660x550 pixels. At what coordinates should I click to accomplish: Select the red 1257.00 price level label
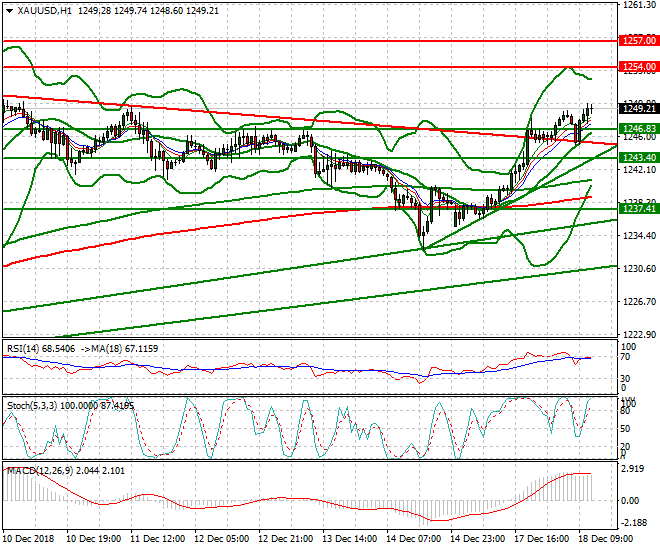point(639,41)
